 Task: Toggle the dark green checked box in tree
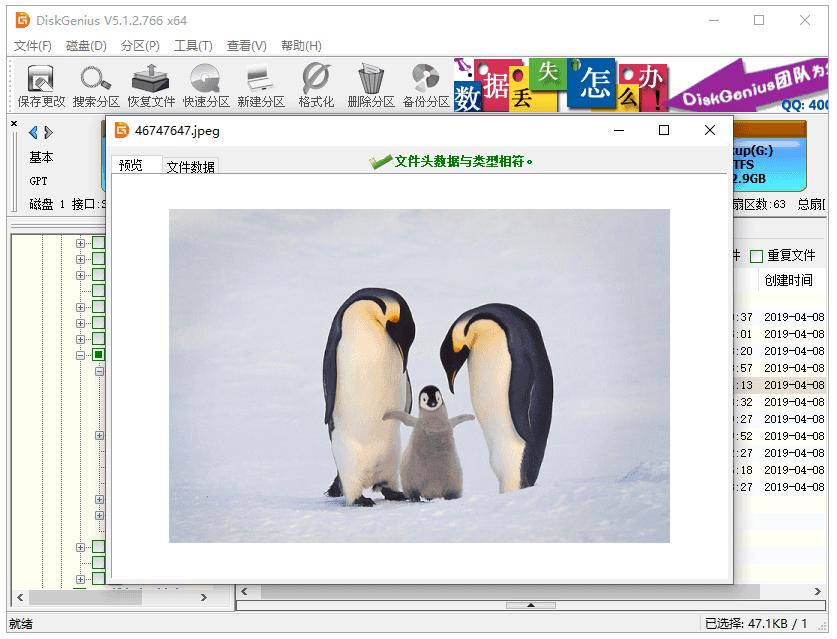(x=99, y=355)
